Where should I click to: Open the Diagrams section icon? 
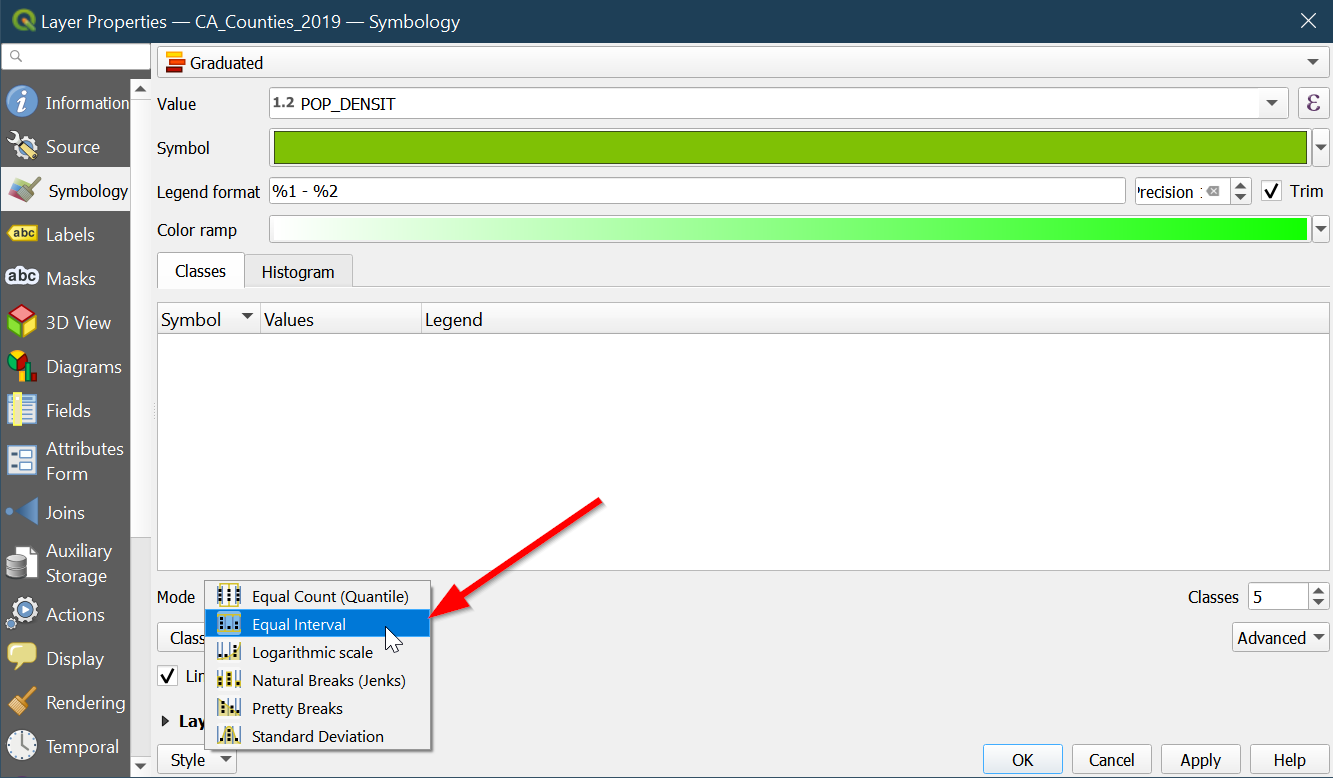pos(22,367)
